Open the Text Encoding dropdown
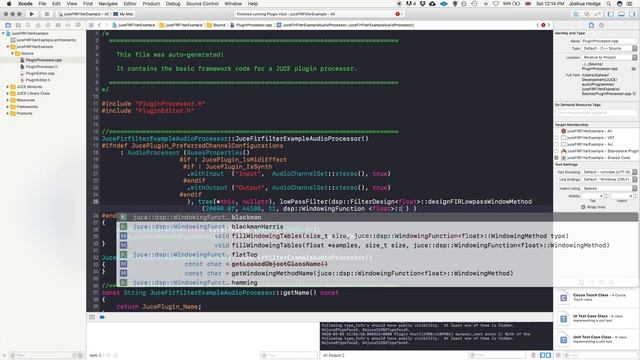The height and width of the screenshot is (360, 640). (x=609, y=172)
